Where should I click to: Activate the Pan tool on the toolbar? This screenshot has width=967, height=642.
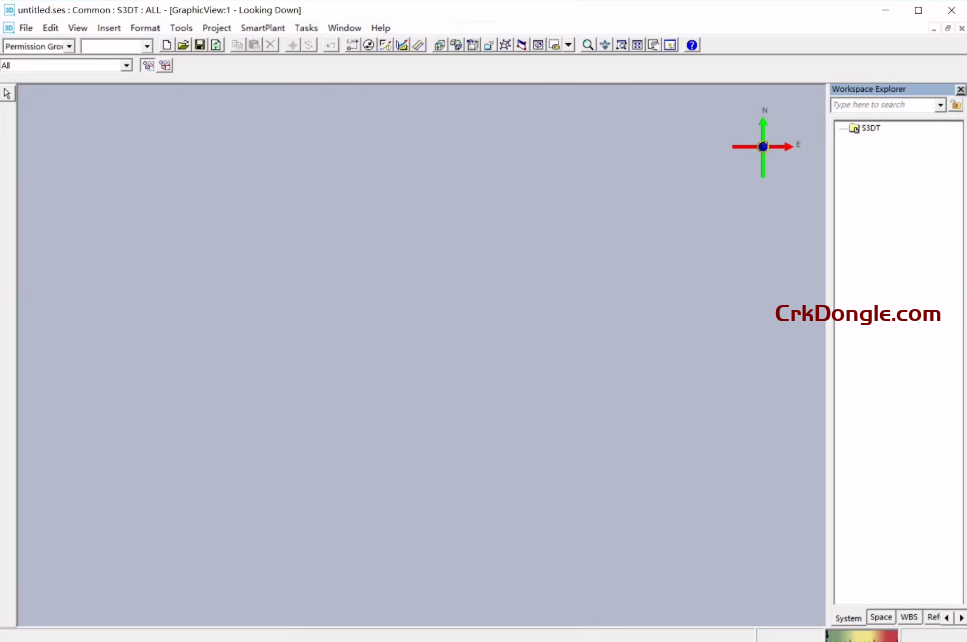coord(604,44)
